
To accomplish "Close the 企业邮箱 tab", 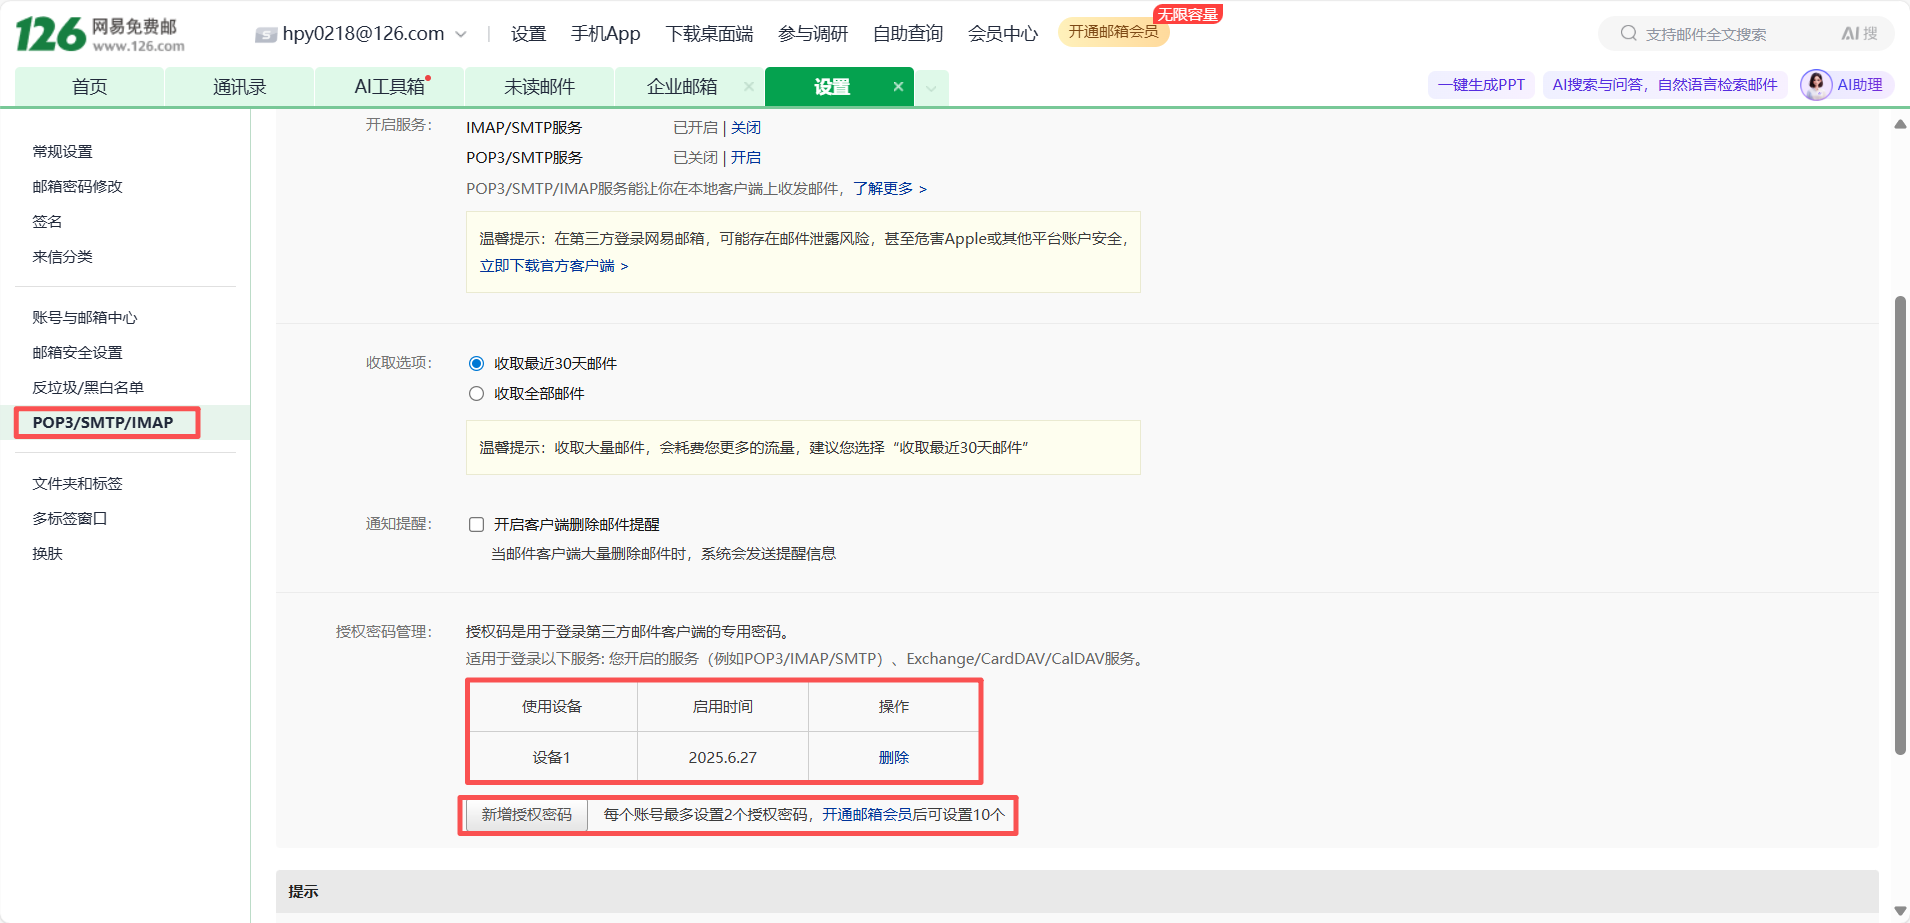I will coord(748,87).
